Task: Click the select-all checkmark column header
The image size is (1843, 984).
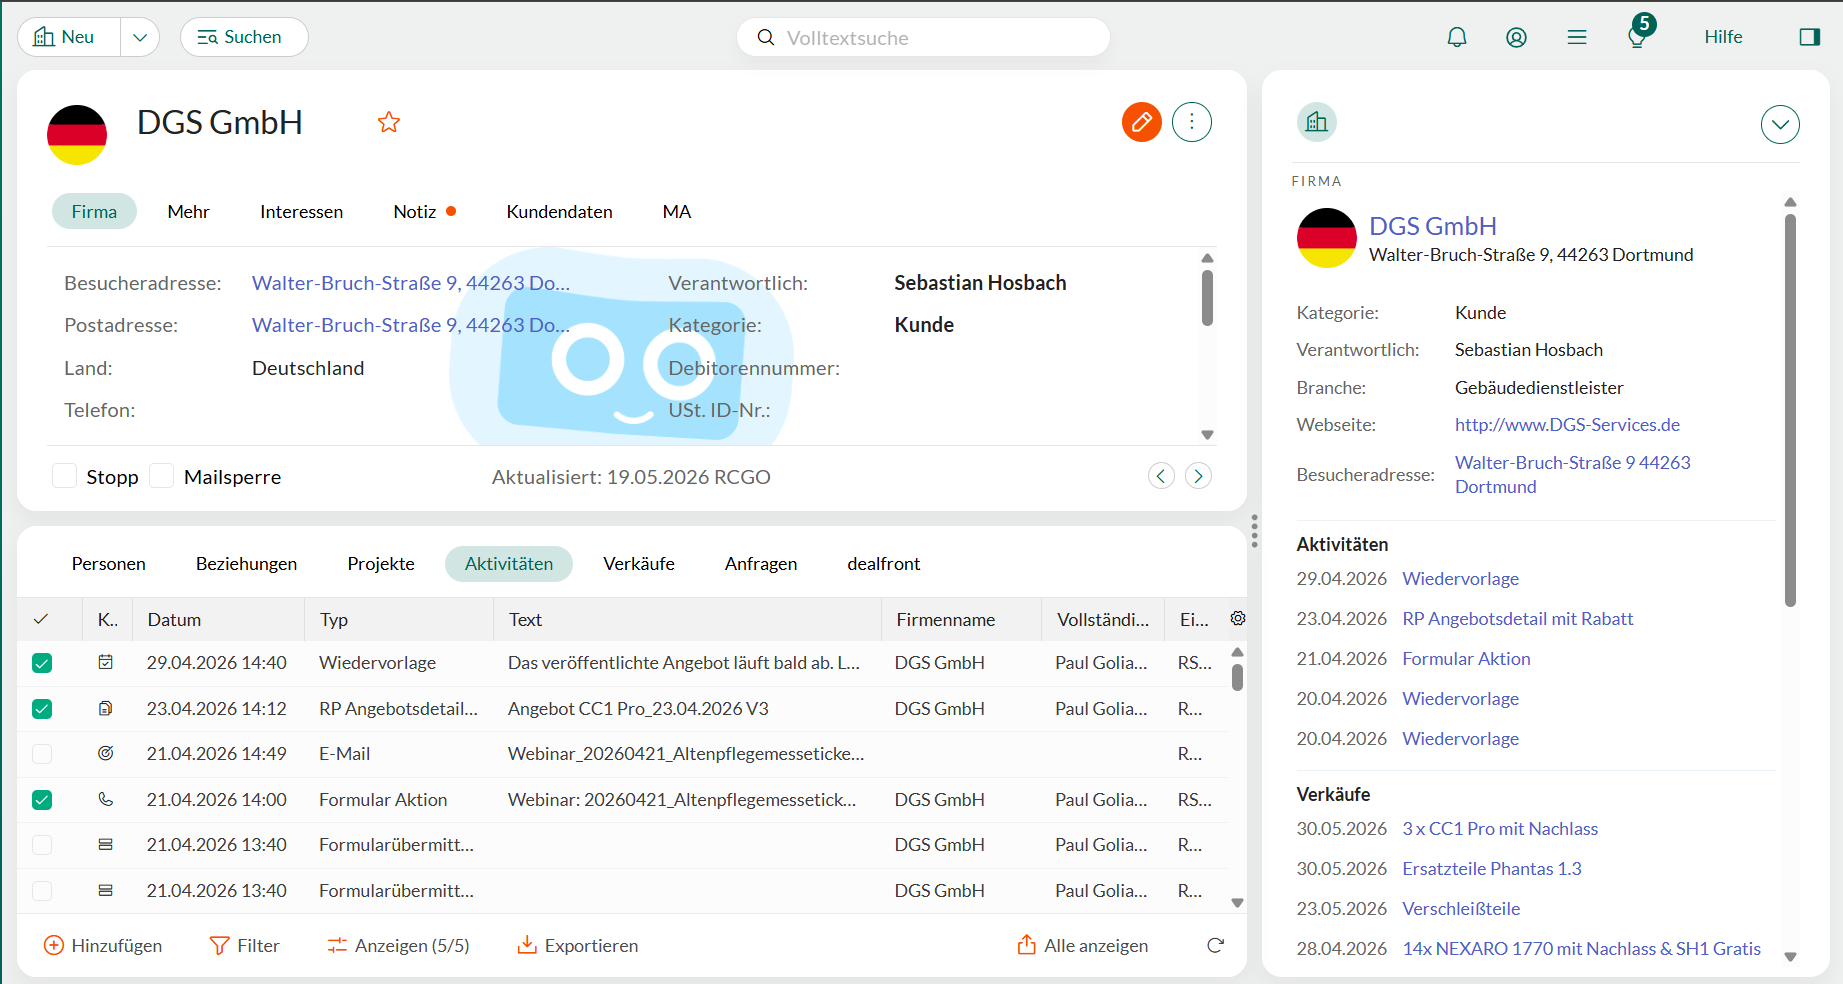Action: (41, 619)
